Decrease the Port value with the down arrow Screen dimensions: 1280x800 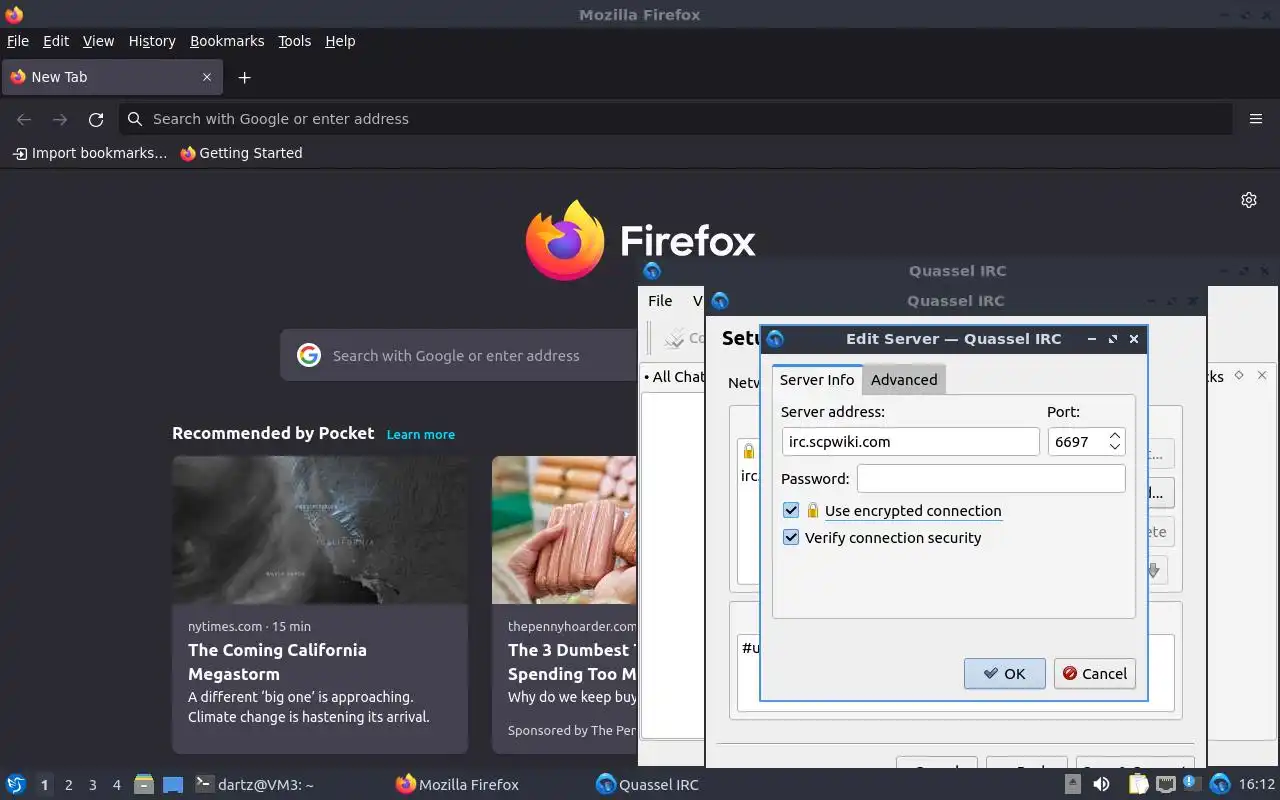(1115, 447)
